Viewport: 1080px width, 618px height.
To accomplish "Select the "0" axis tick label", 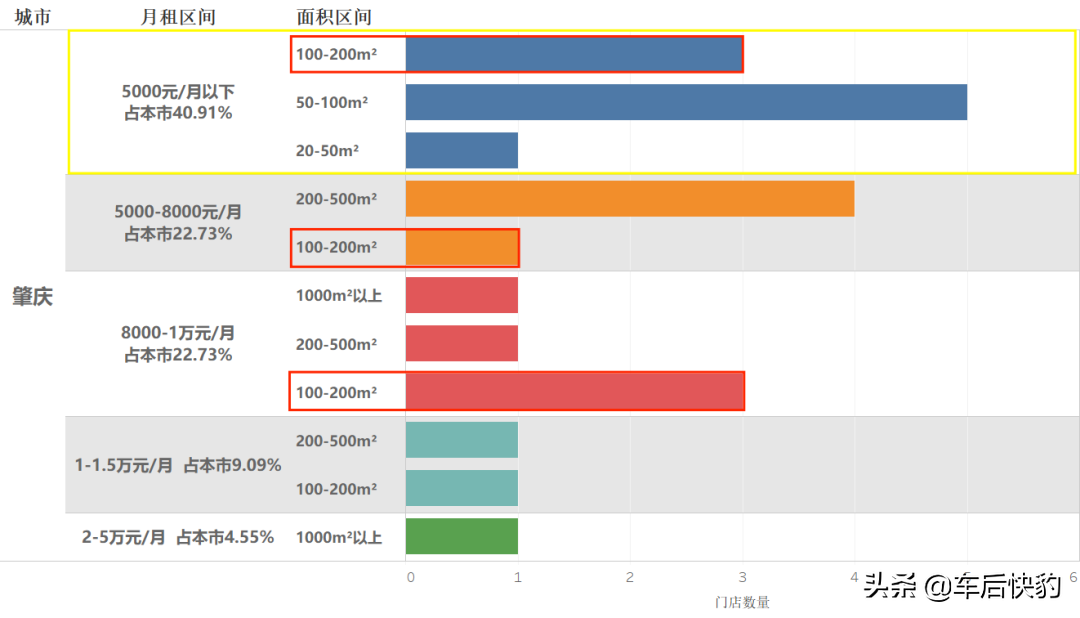I will click(x=411, y=577).
